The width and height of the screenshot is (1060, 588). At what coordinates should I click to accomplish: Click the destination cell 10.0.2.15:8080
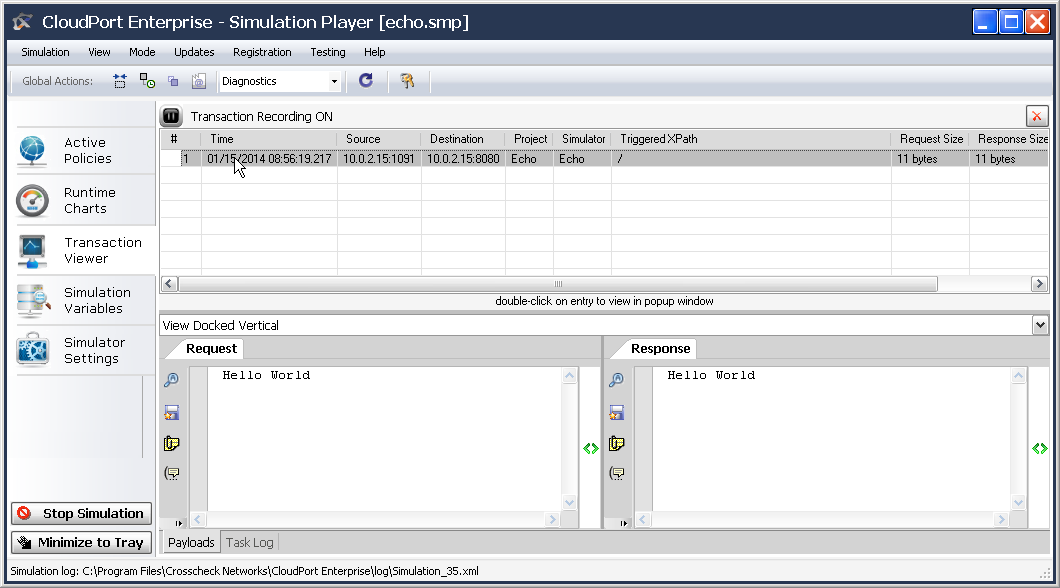click(x=463, y=159)
